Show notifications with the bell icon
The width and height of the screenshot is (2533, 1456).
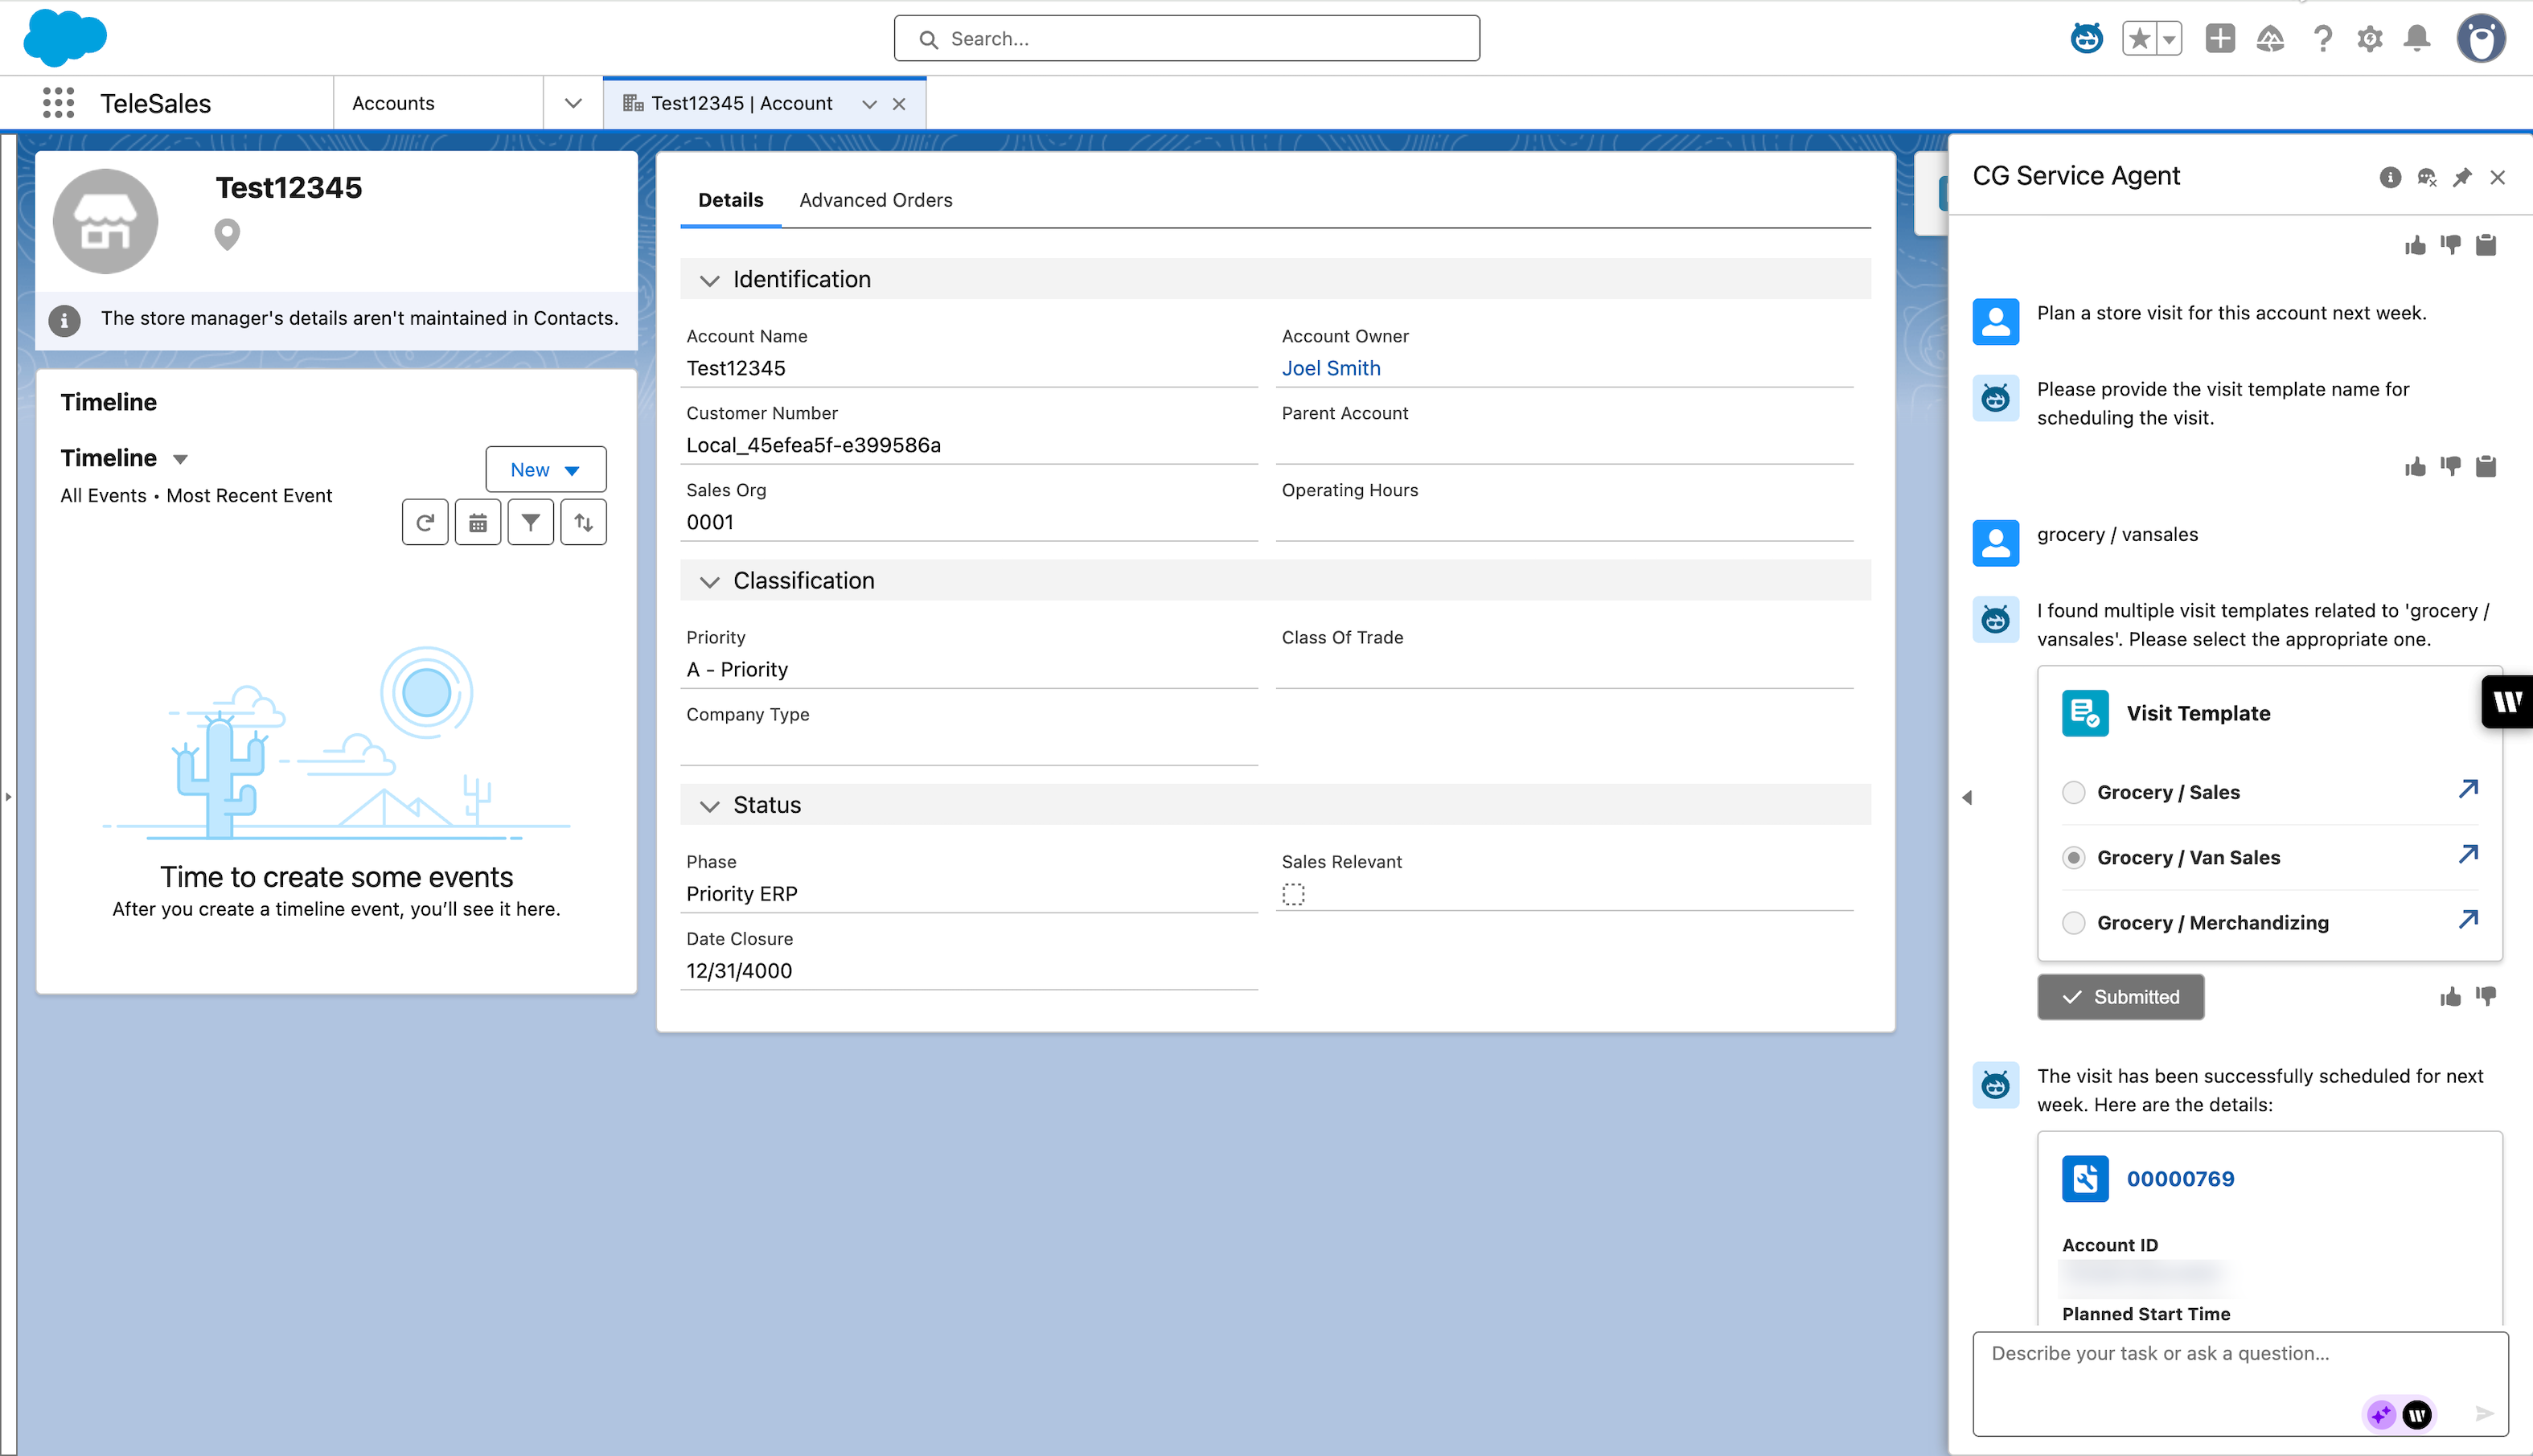(2417, 39)
